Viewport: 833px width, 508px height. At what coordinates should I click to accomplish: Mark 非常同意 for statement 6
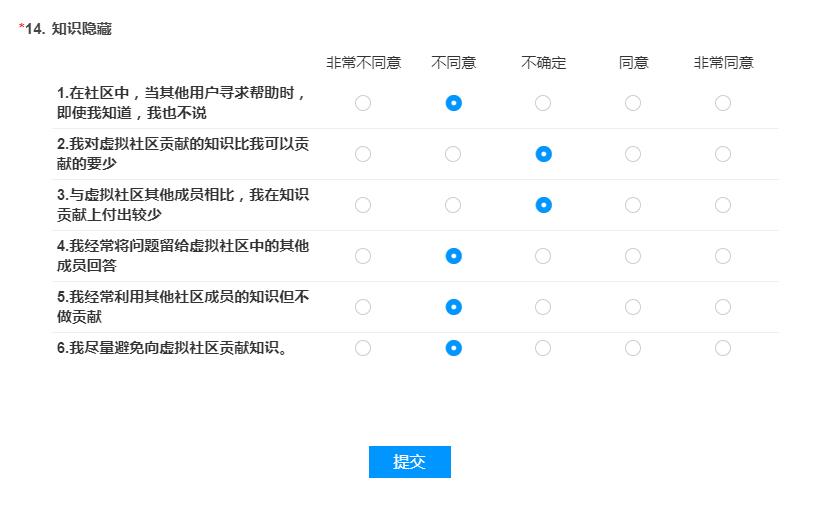click(x=723, y=348)
